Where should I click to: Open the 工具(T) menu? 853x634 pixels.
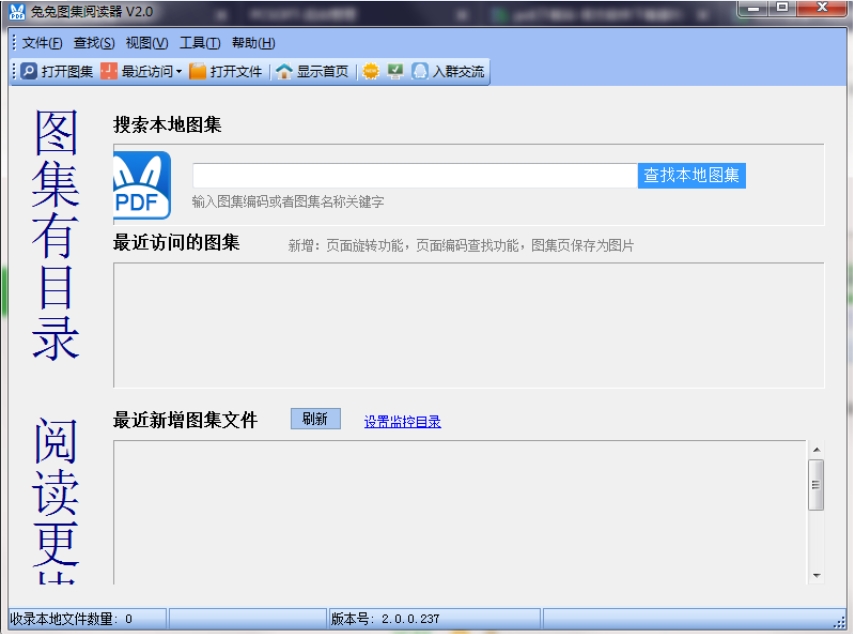[x=200, y=42]
